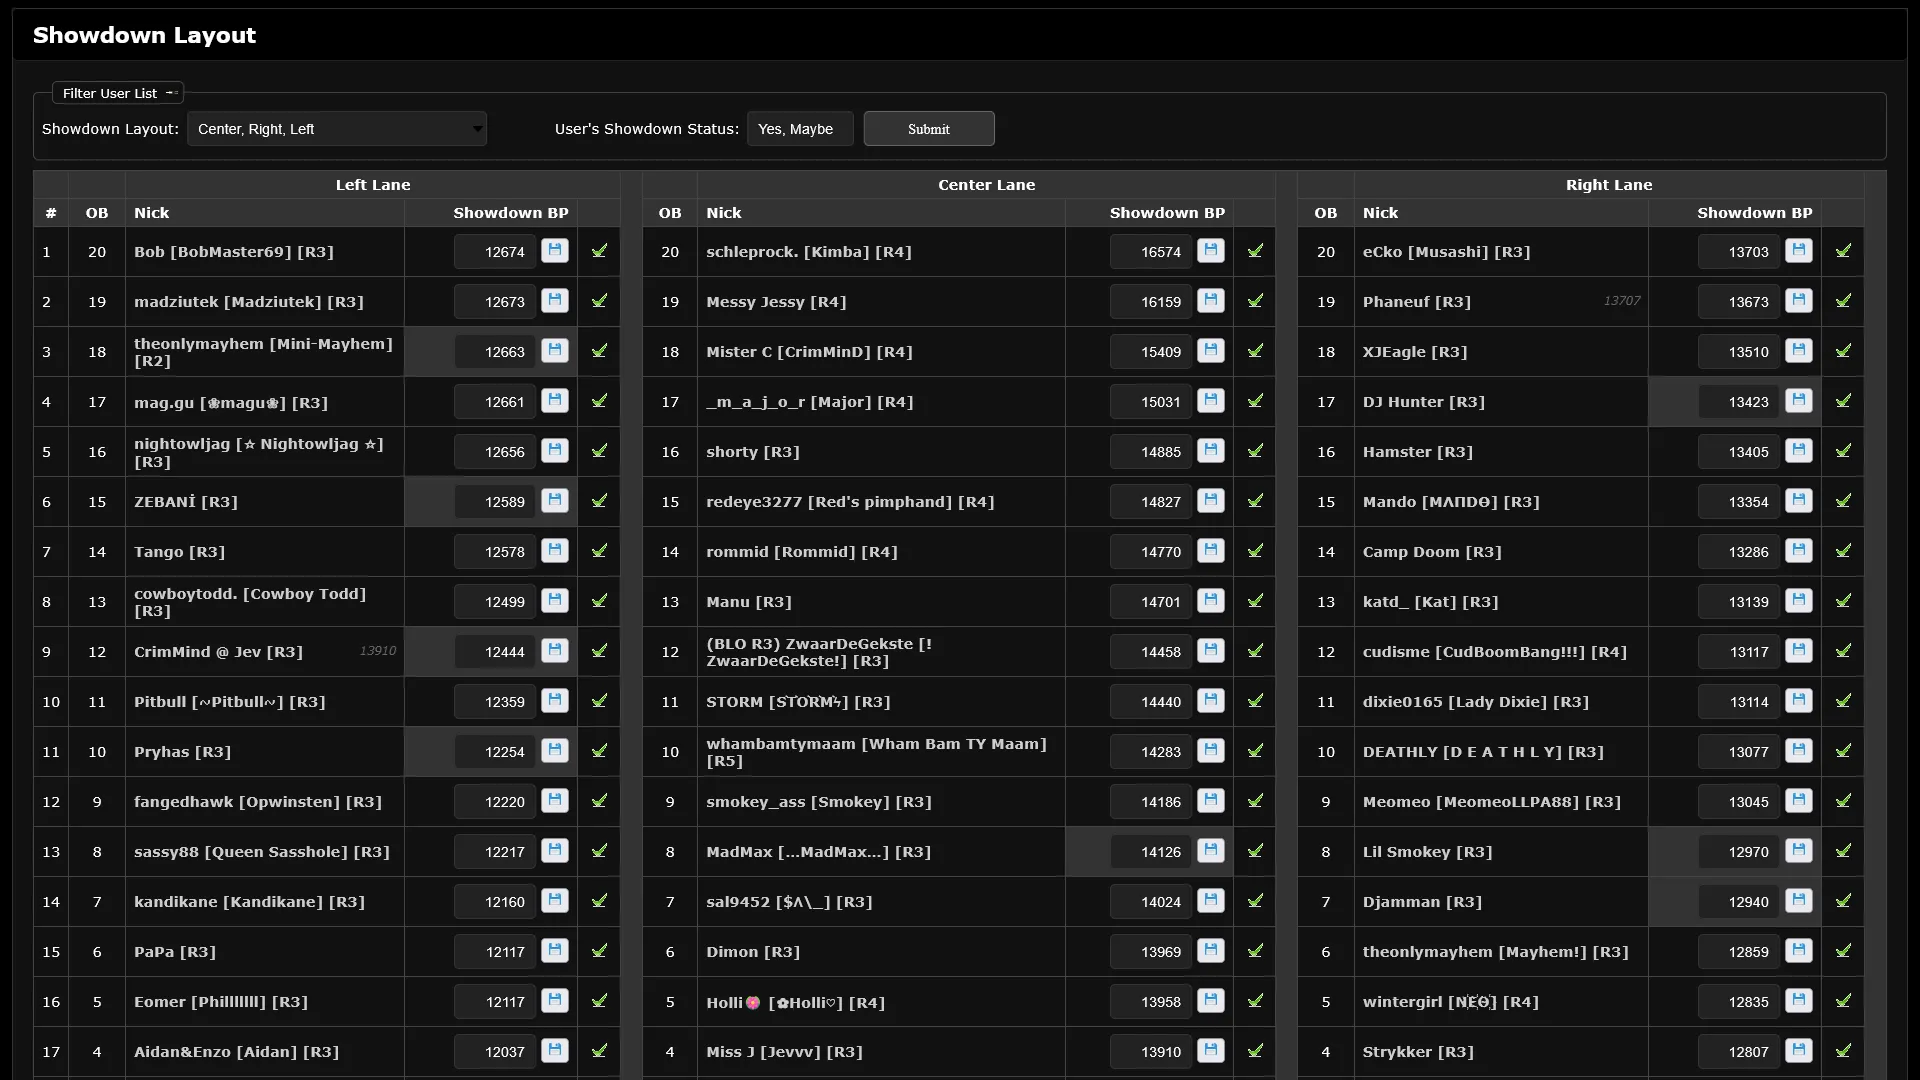1920x1080 pixels.
Task: Click ZEBANİ's Showdown BP input field
Action: click(496, 502)
